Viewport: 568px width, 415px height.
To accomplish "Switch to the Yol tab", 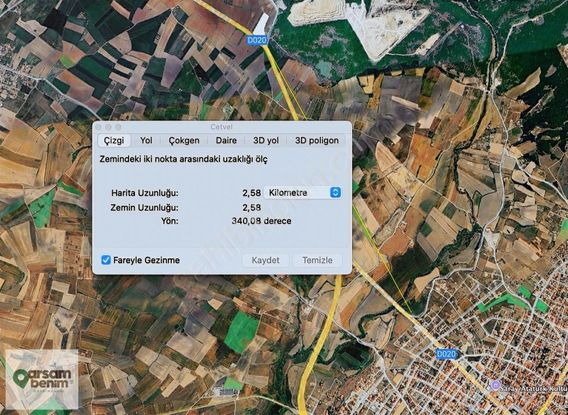I will 146,141.
